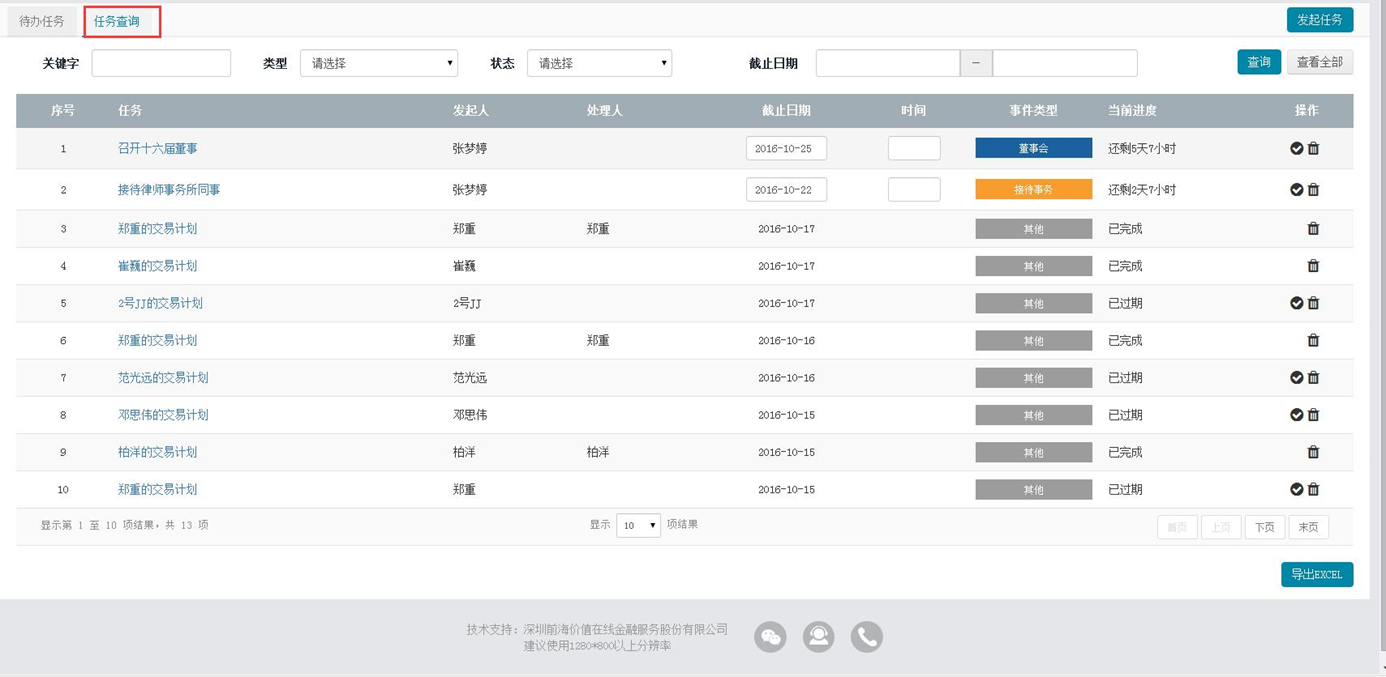Click the blue 董事会 event type tag

click(x=1033, y=148)
